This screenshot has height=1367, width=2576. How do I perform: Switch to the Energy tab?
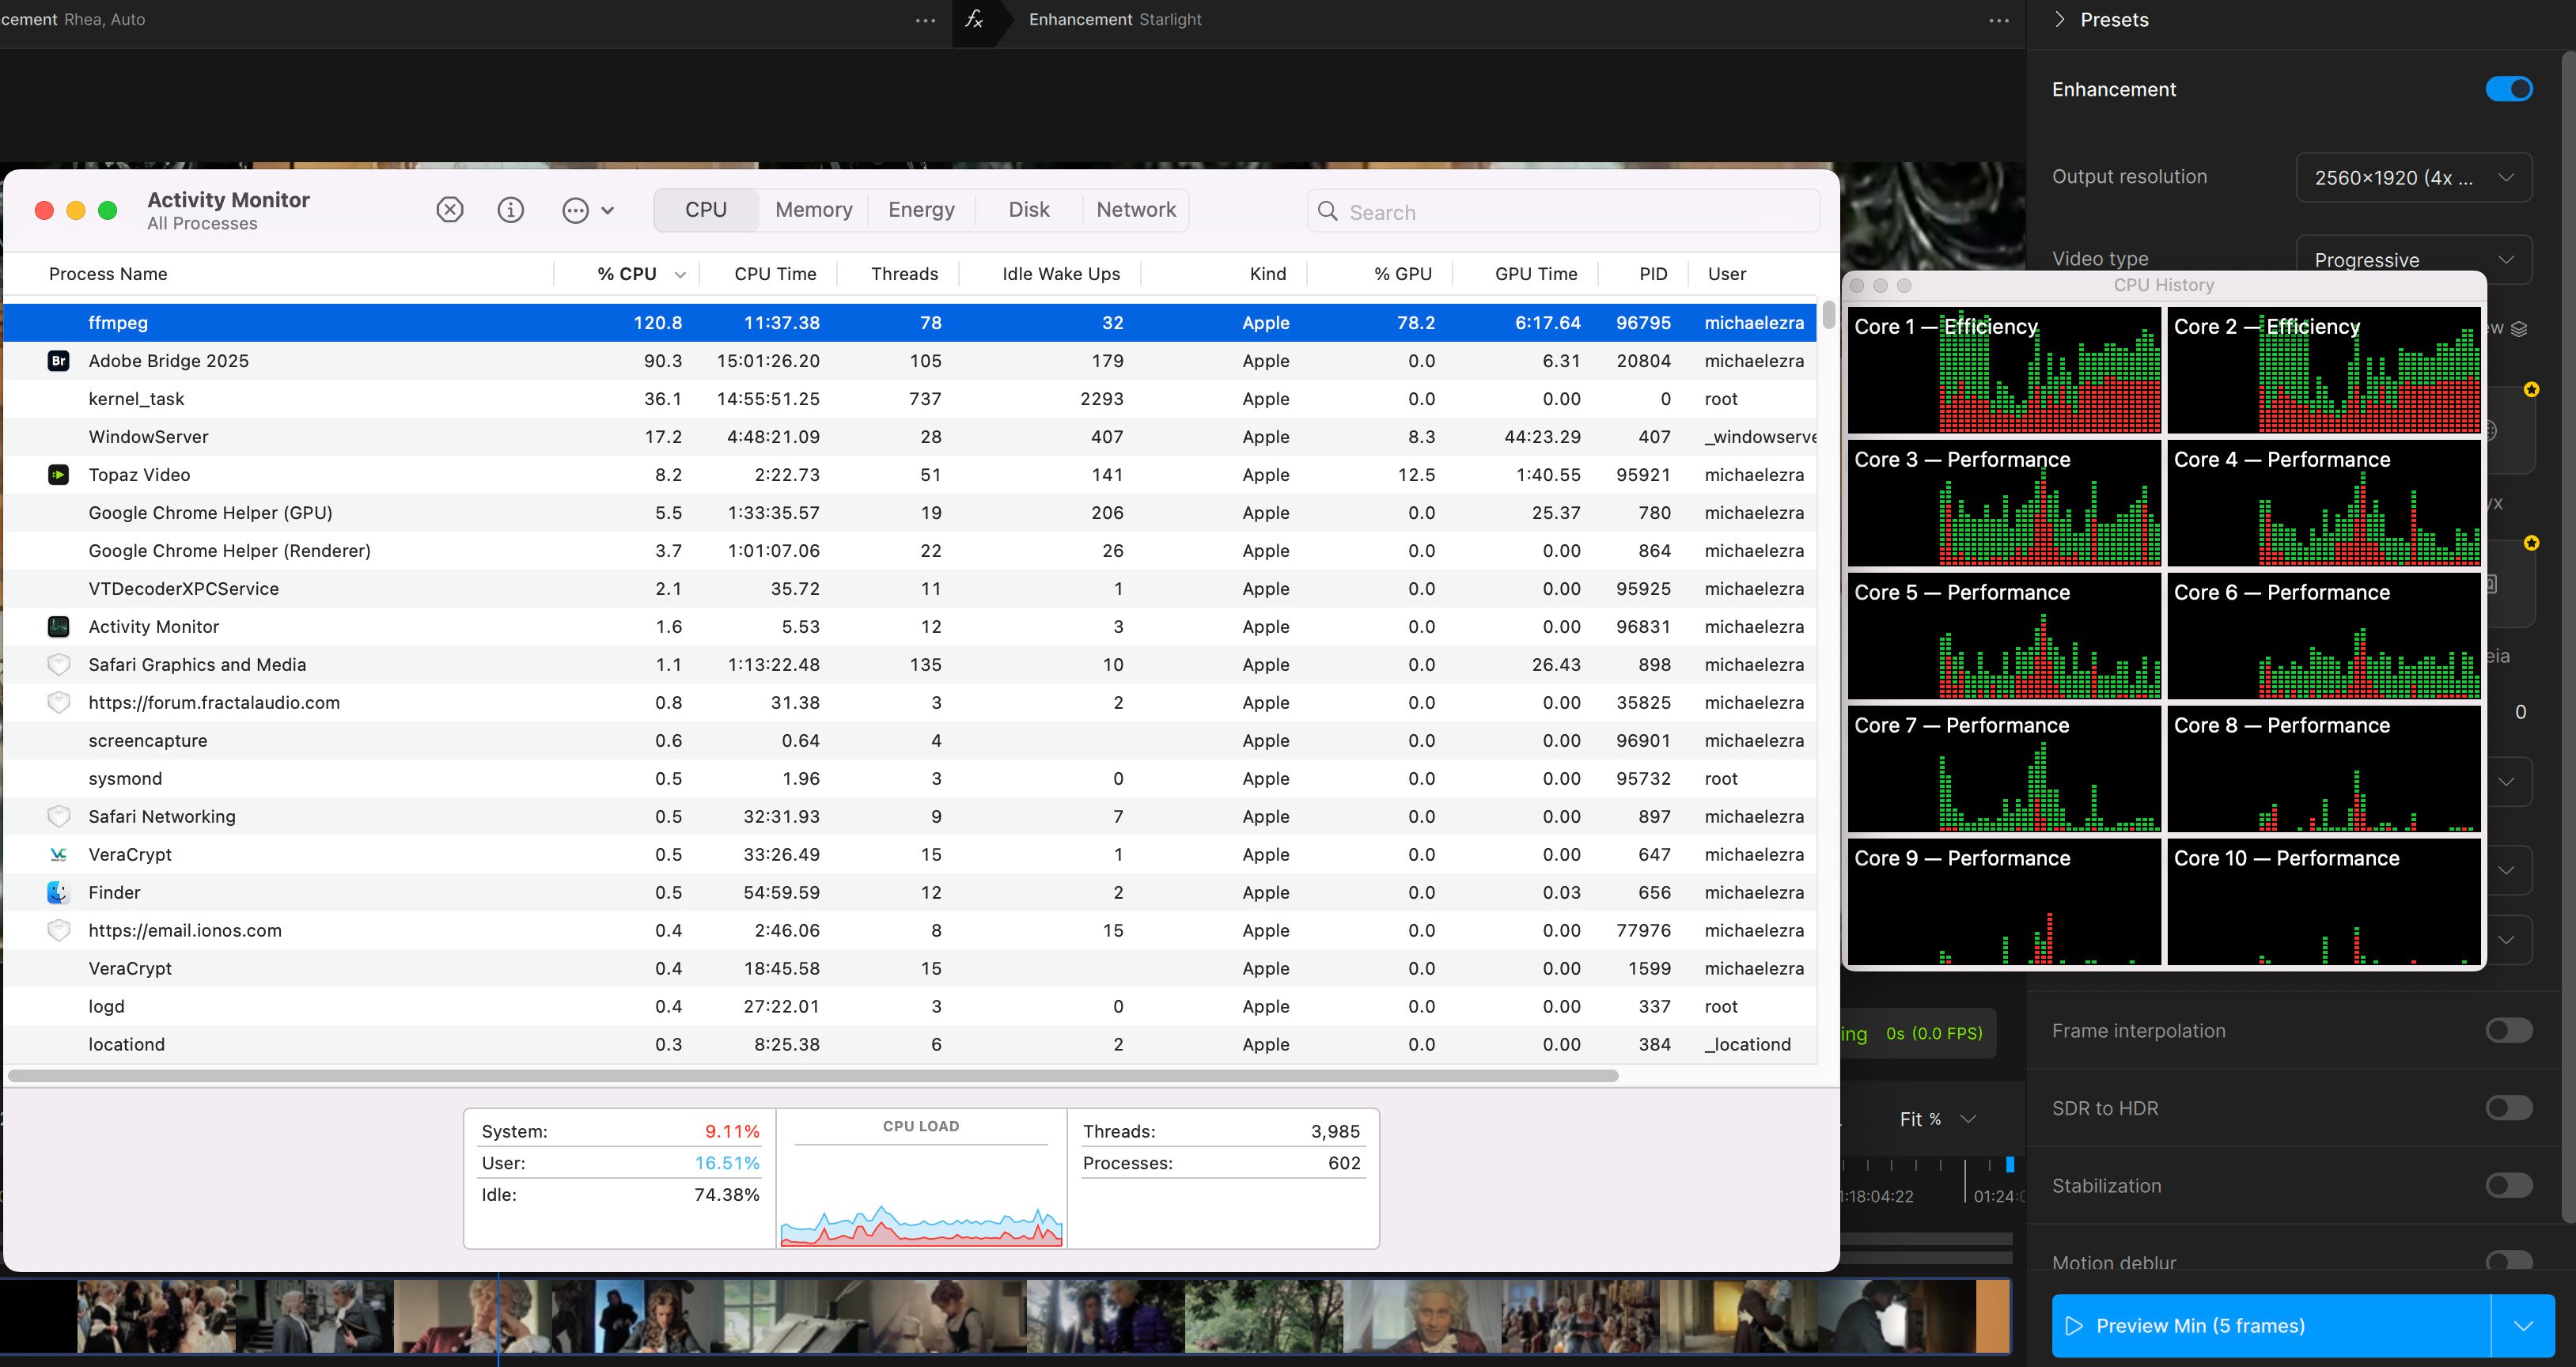tap(921, 210)
